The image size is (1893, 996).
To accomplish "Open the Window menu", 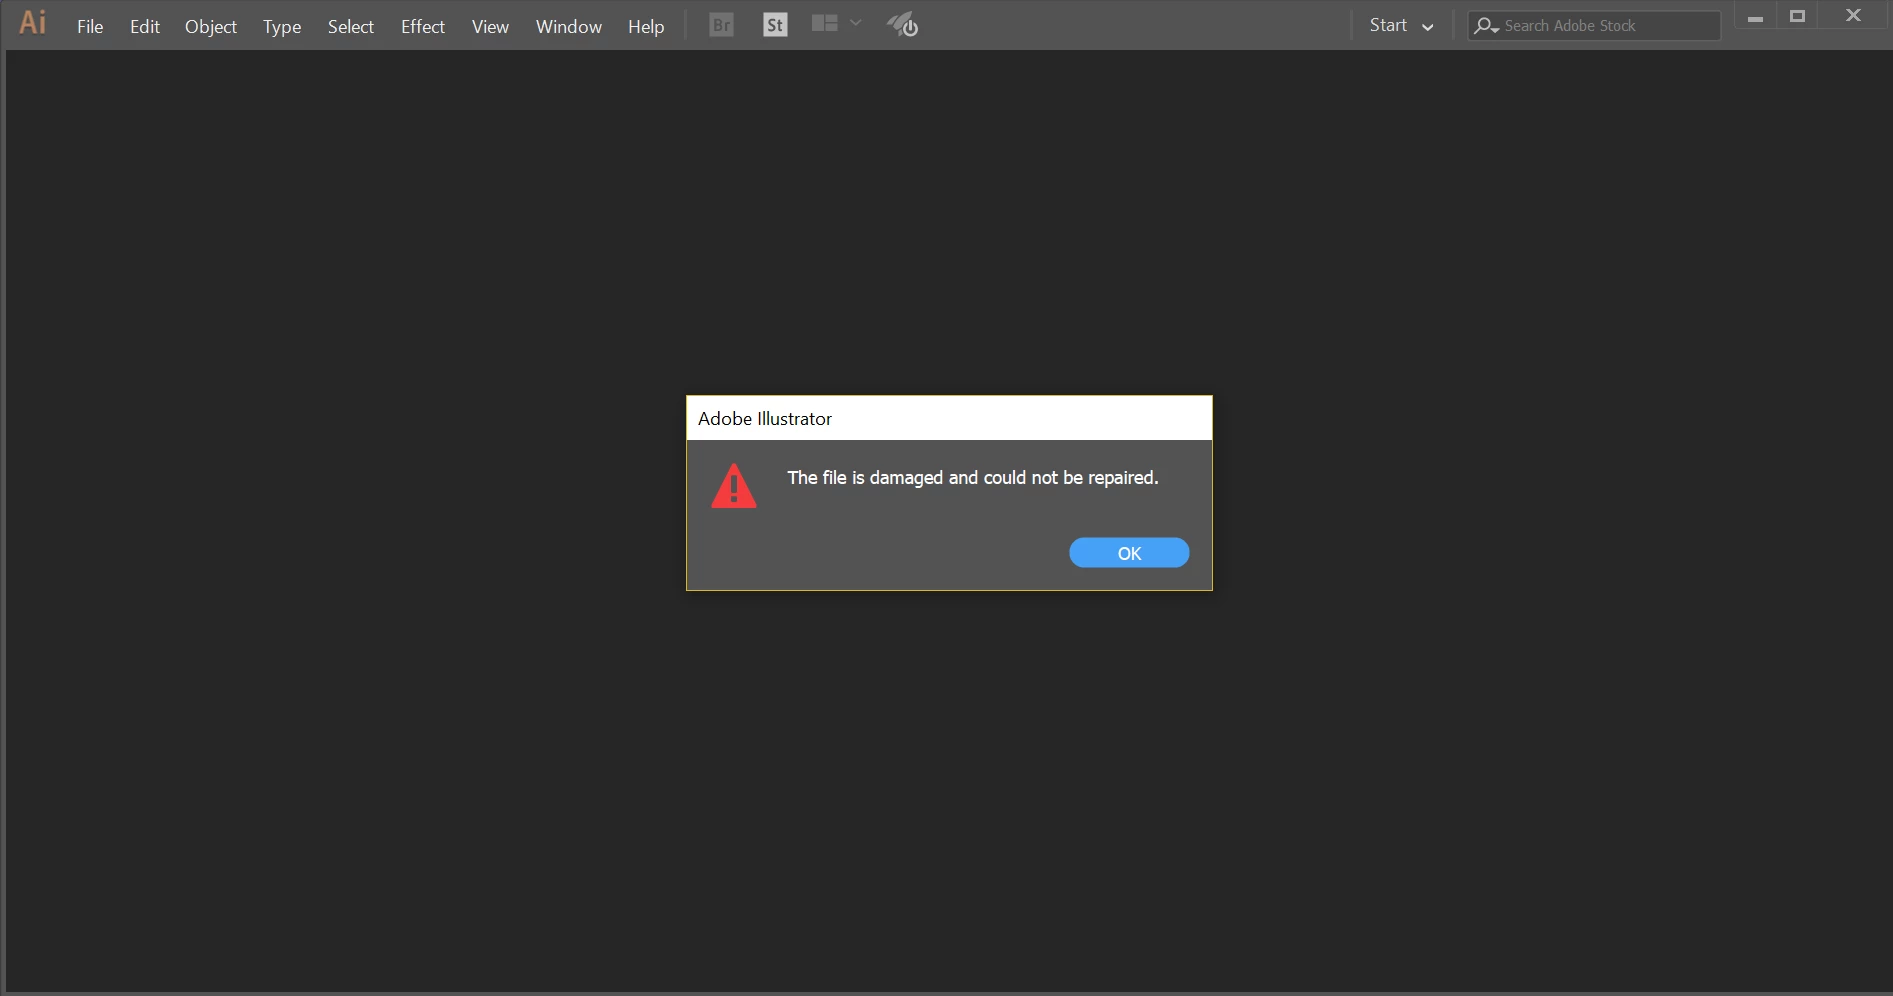I will 569,27.
